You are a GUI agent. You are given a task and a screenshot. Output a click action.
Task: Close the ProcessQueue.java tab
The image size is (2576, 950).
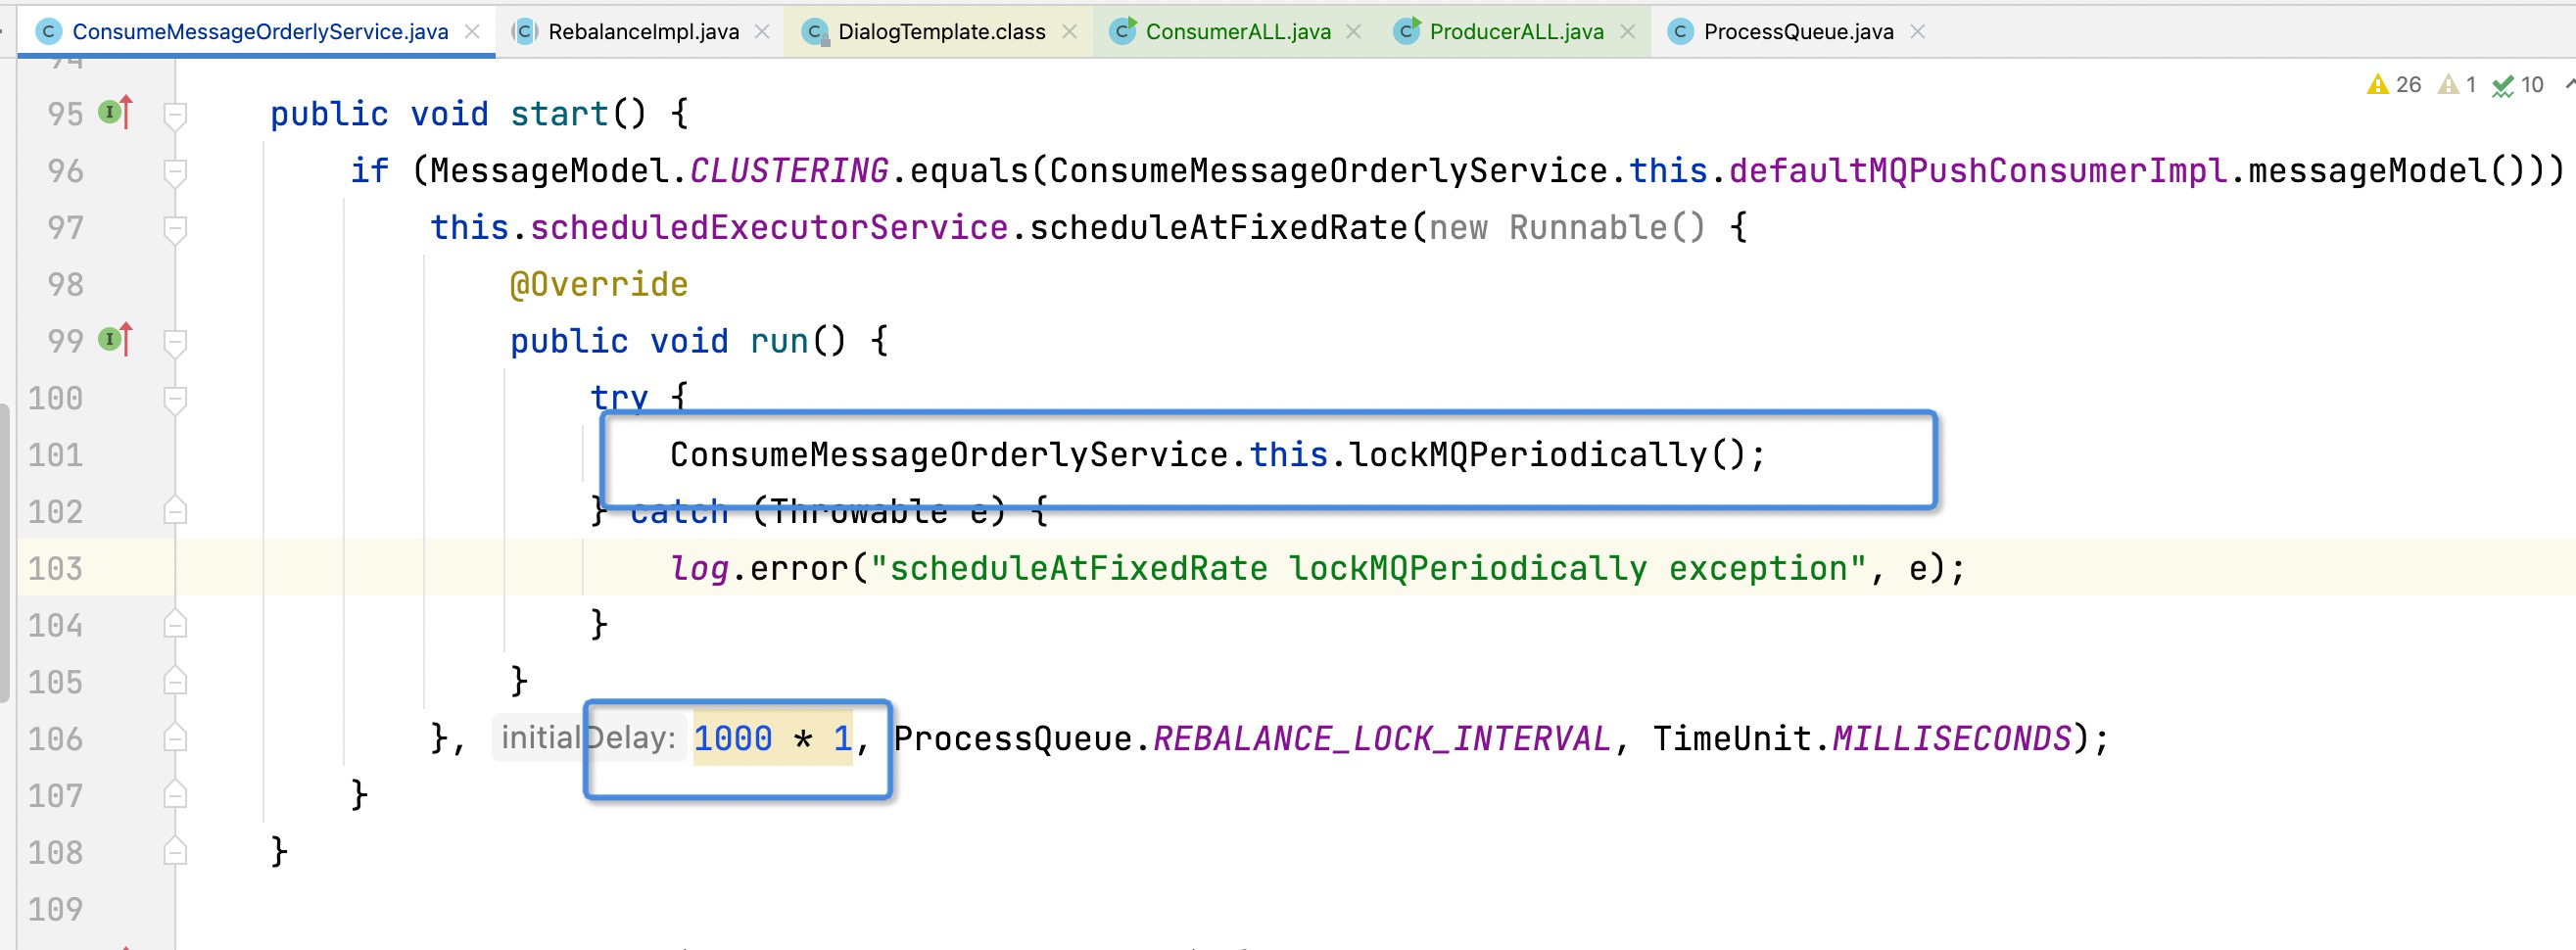pos(1917,31)
